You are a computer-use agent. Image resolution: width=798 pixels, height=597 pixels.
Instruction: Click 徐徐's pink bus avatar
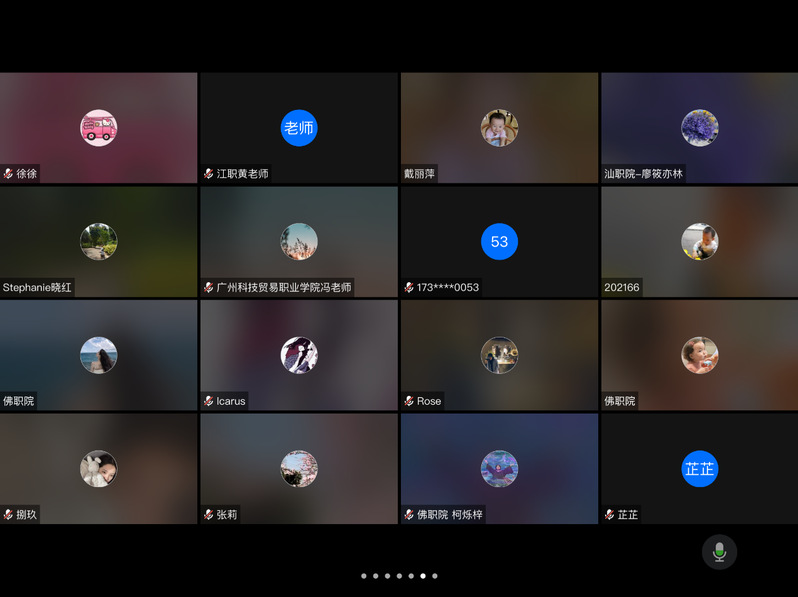click(x=98, y=128)
